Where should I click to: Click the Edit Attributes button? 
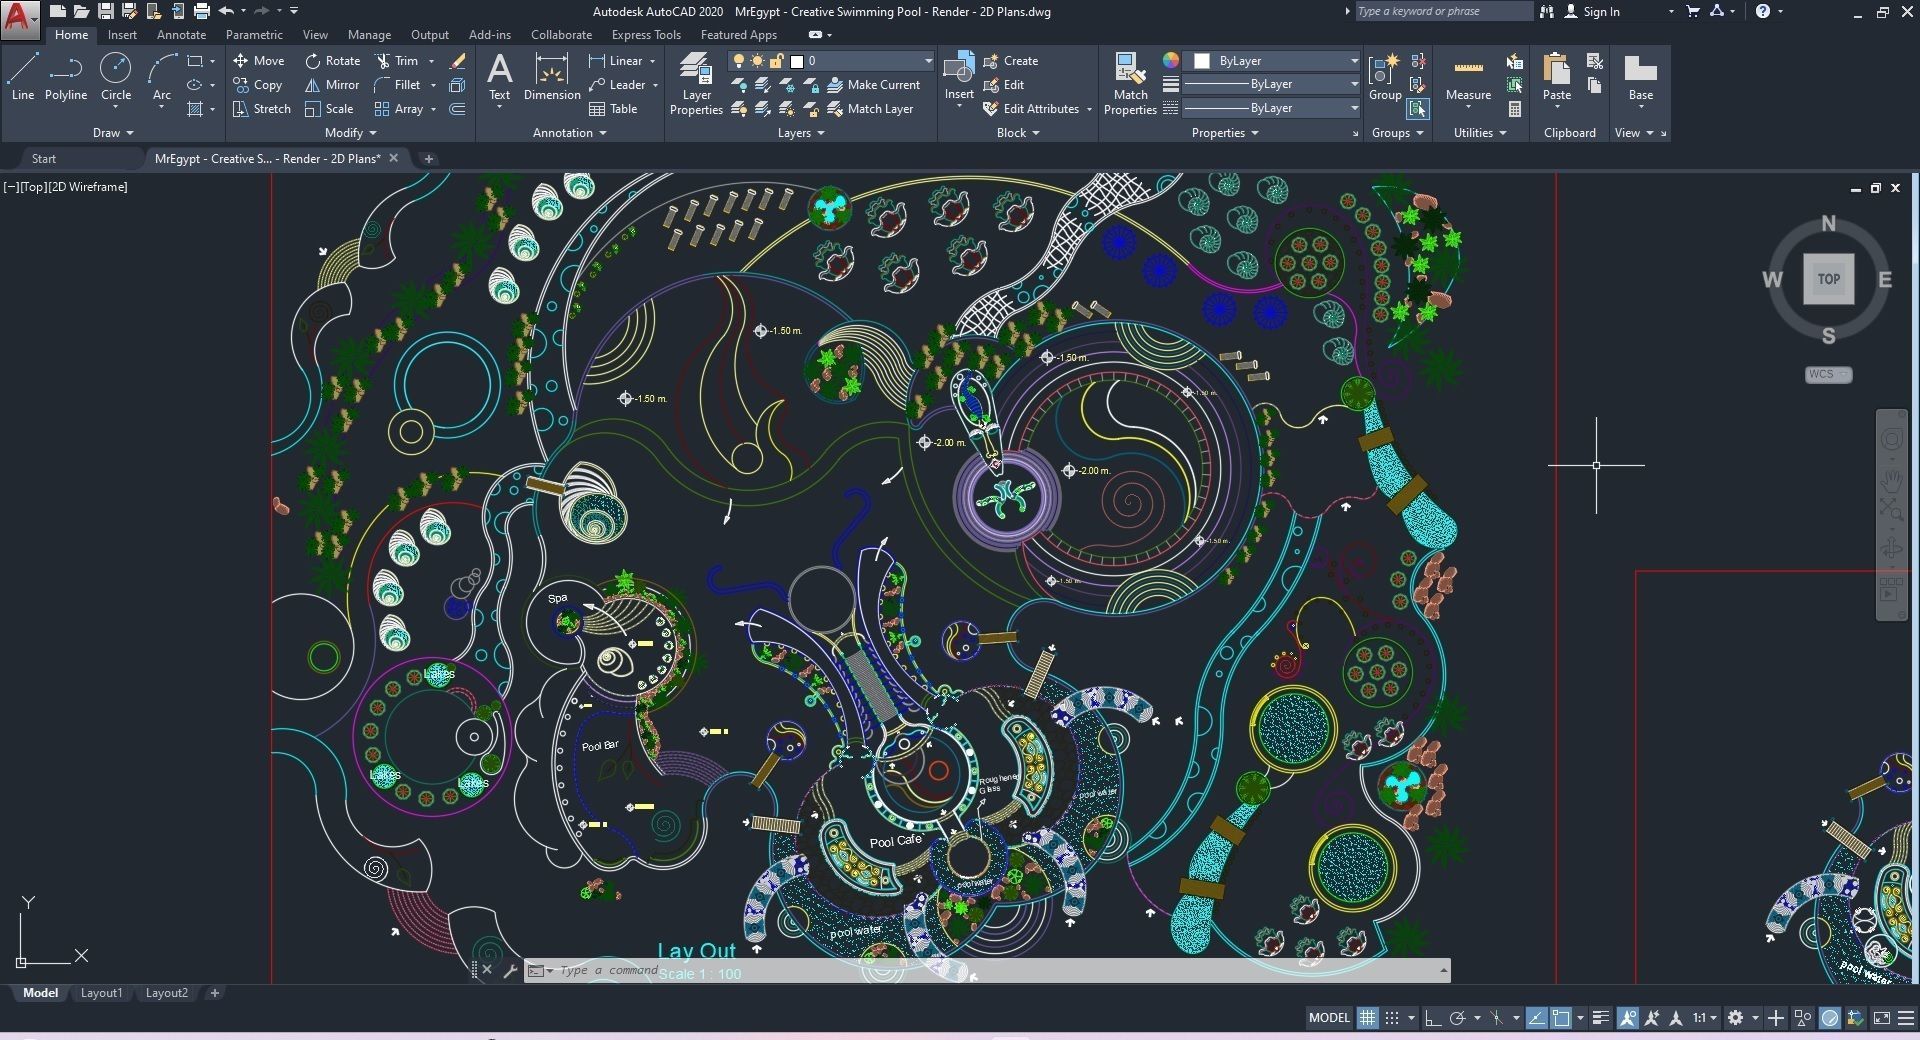(1031, 109)
